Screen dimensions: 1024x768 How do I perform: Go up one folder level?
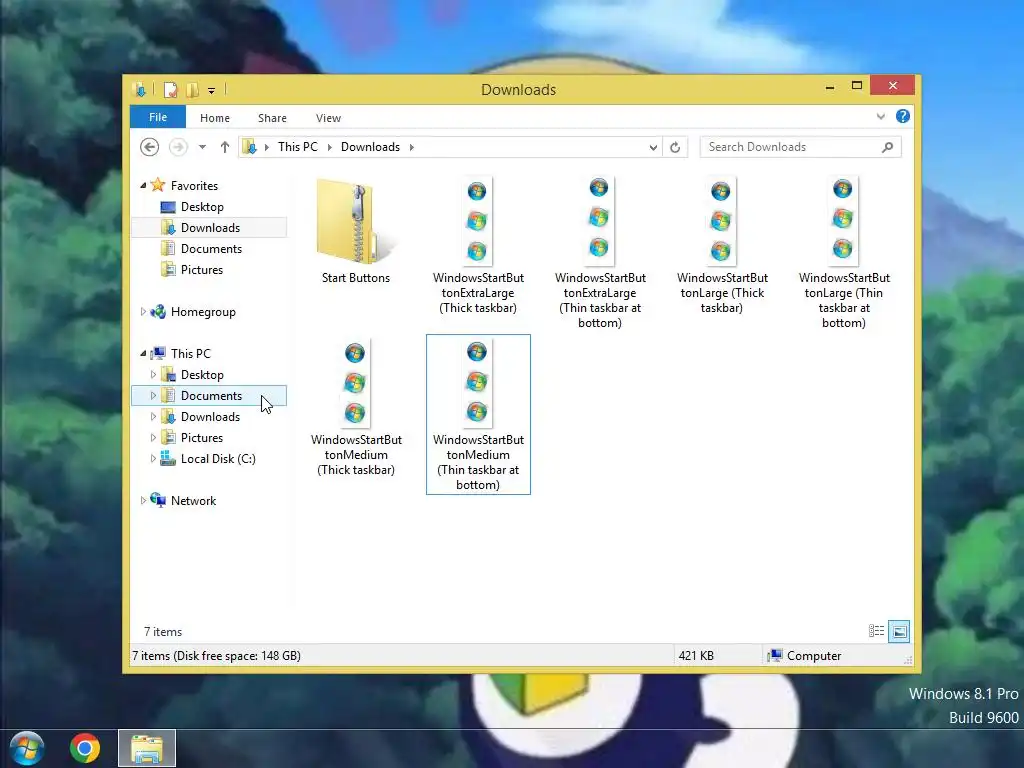(x=225, y=147)
